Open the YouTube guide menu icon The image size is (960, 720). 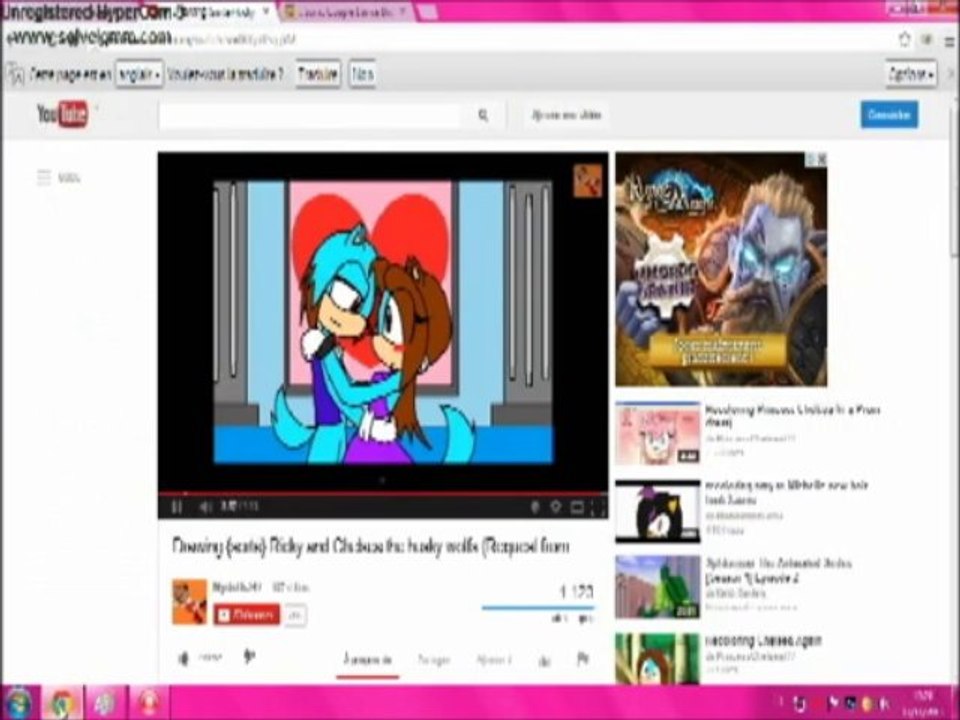[x=44, y=178]
